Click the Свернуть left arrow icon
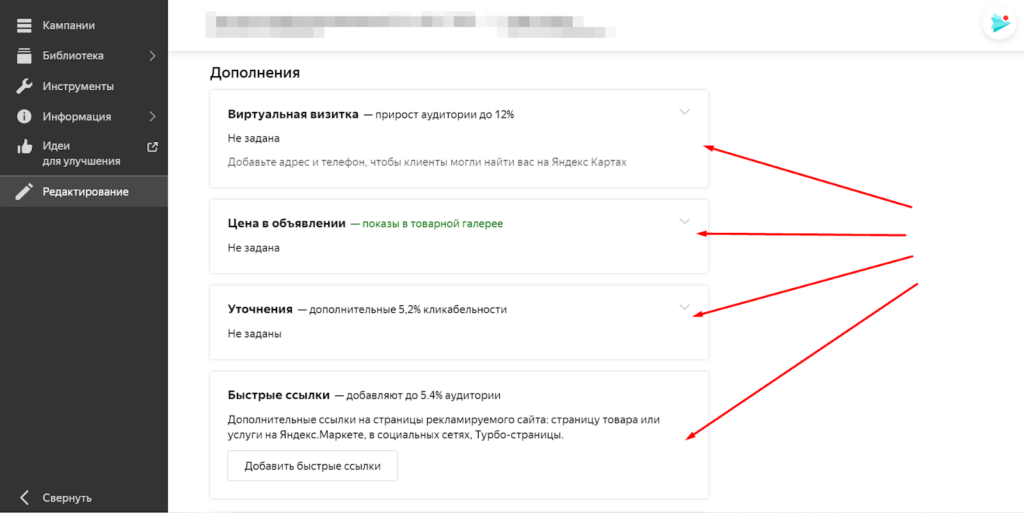The height and width of the screenshot is (513, 1024). [25, 497]
